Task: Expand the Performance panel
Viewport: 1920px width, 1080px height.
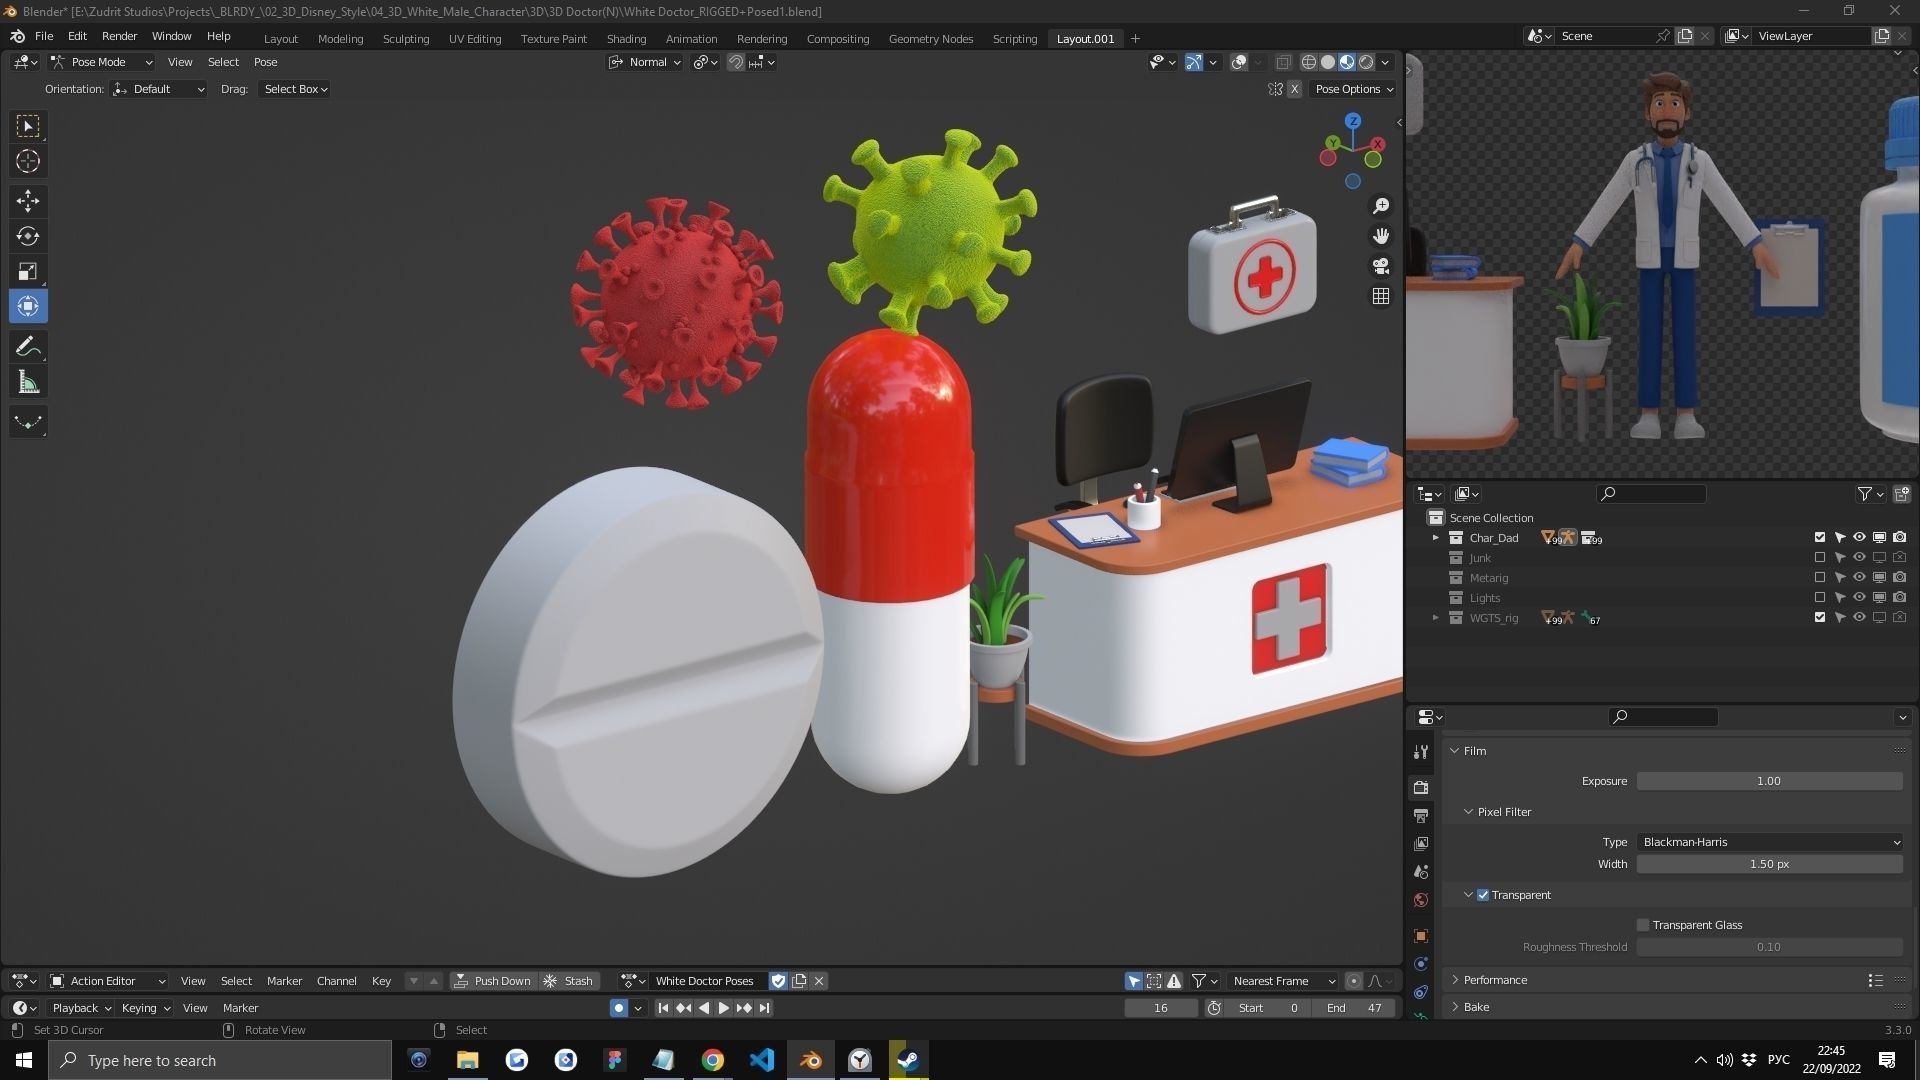Action: point(1495,980)
